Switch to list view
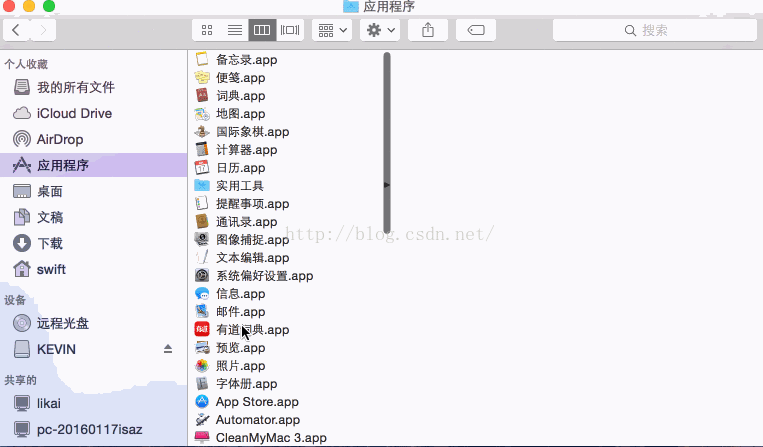This screenshot has width=763, height=447. point(235,30)
